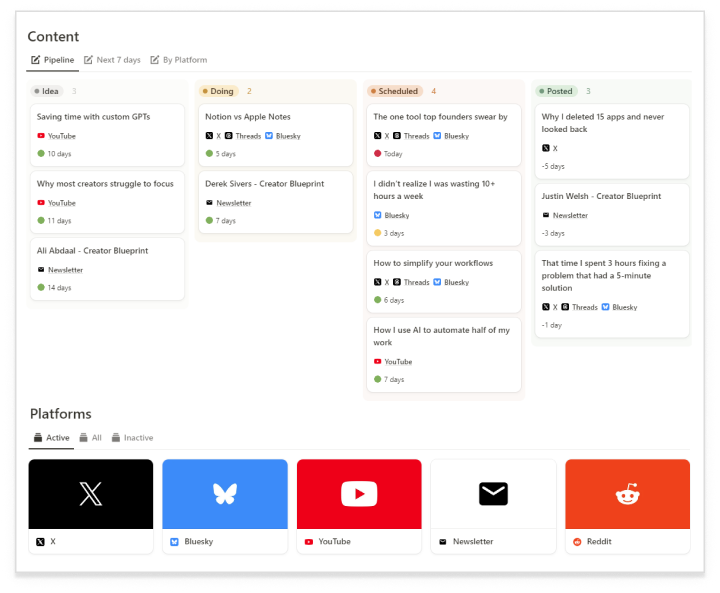Click the Newsletter label in Platforms gallery
The width and height of the screenshot is (720, 593).
click(x=473, y=542)
